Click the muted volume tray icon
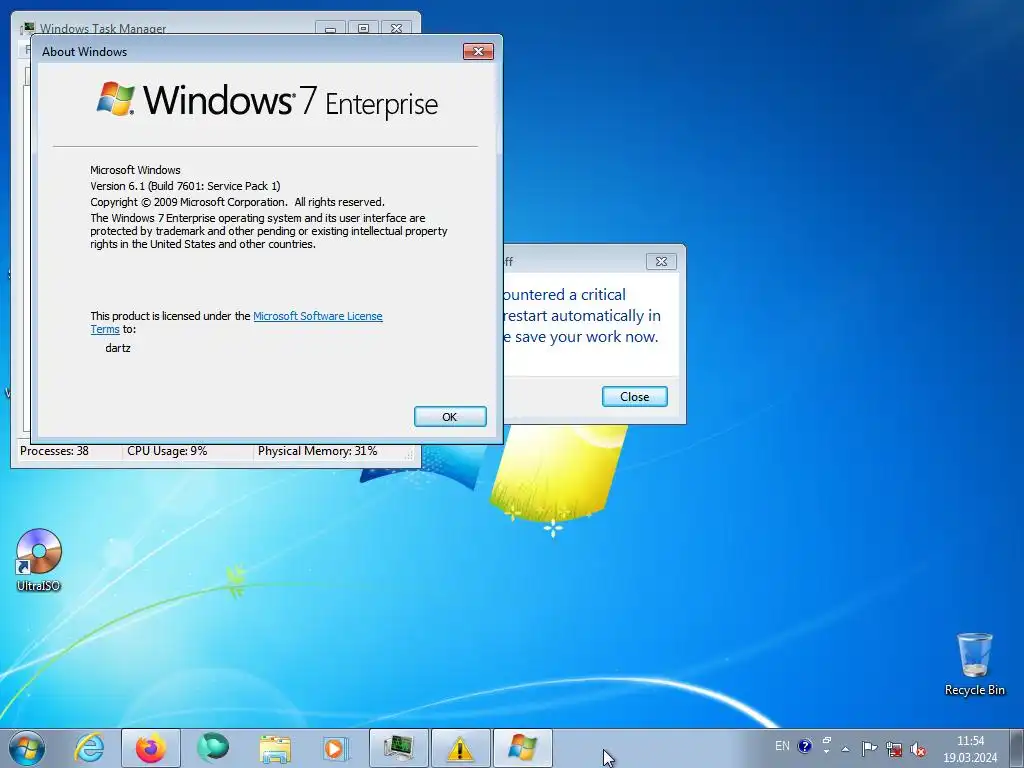The width and height of the screenshot is (1024, 768). pyautogui.click(x=918, y=748)
